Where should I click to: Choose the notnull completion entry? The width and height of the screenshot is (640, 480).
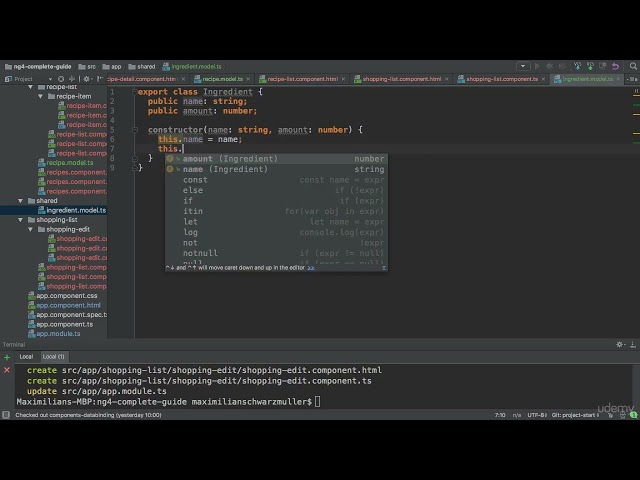(276, 253)
